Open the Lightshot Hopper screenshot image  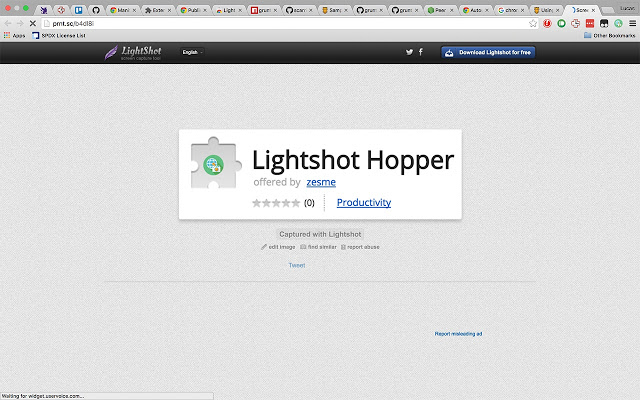coord(320,174)
